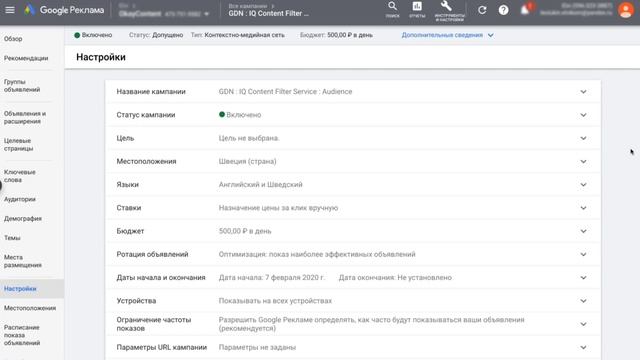Open the hamburger main menu
The height and width of the screenshot is (360, 640).
[x=10, y=10]
